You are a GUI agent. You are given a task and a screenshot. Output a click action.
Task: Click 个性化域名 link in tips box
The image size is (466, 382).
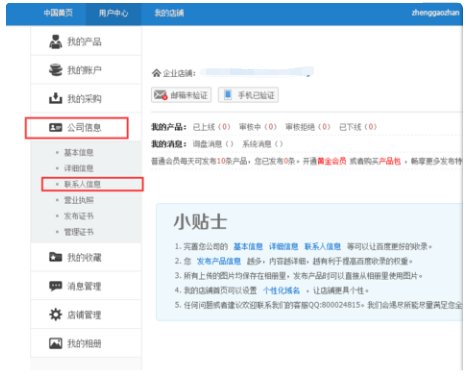point(282,291)
